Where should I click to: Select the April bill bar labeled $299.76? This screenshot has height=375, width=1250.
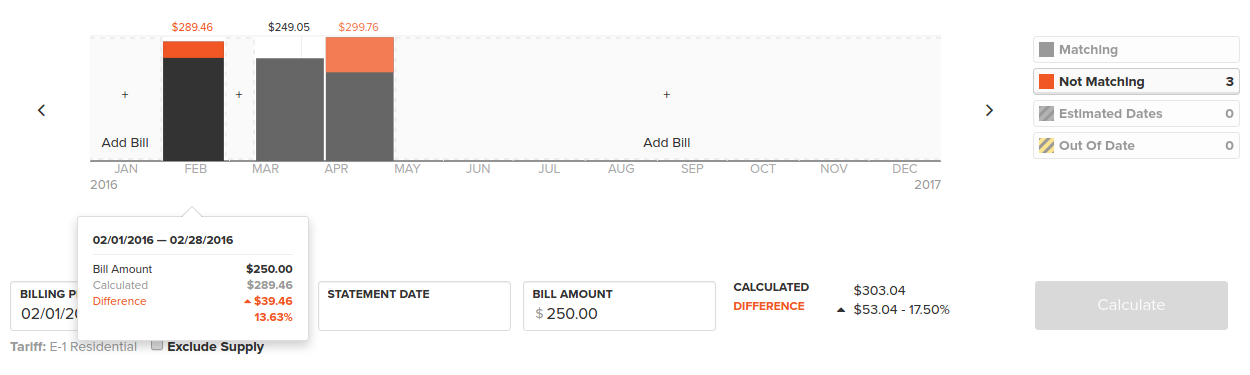click(360, 98)
